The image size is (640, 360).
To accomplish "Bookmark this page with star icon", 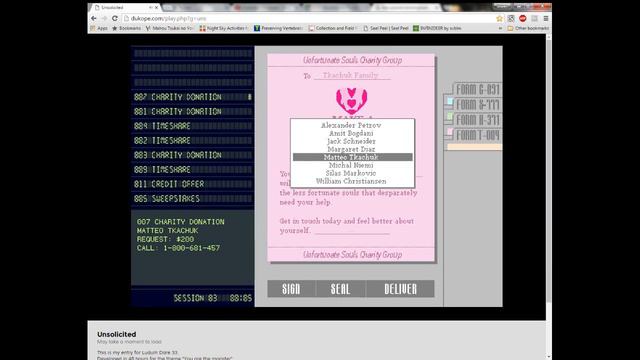I will (499, 18).
